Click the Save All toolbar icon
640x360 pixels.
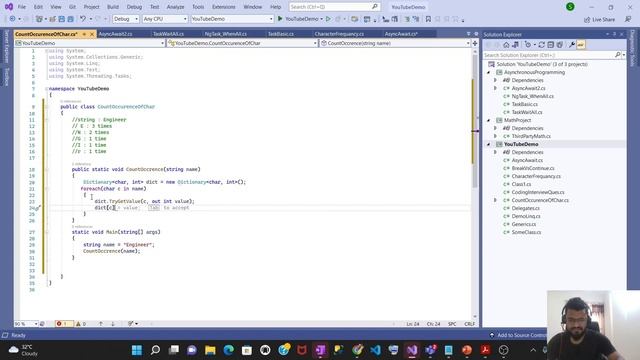[x=71, y=19]
